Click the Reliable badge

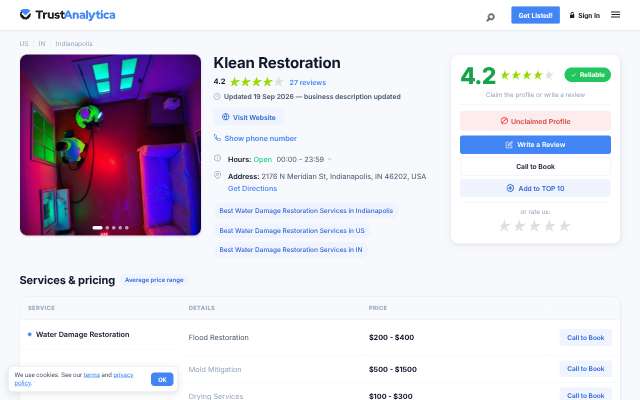click(587, 75)
